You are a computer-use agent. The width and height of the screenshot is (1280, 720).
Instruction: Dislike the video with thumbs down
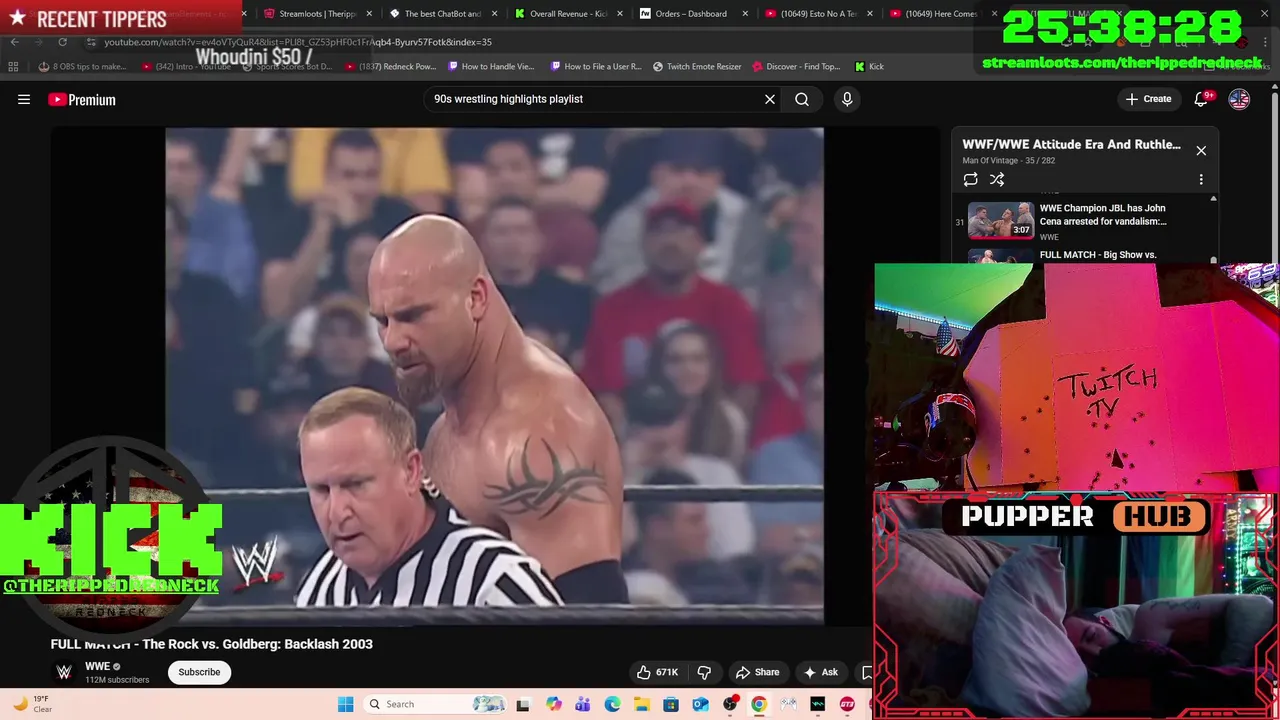(704, 672)
